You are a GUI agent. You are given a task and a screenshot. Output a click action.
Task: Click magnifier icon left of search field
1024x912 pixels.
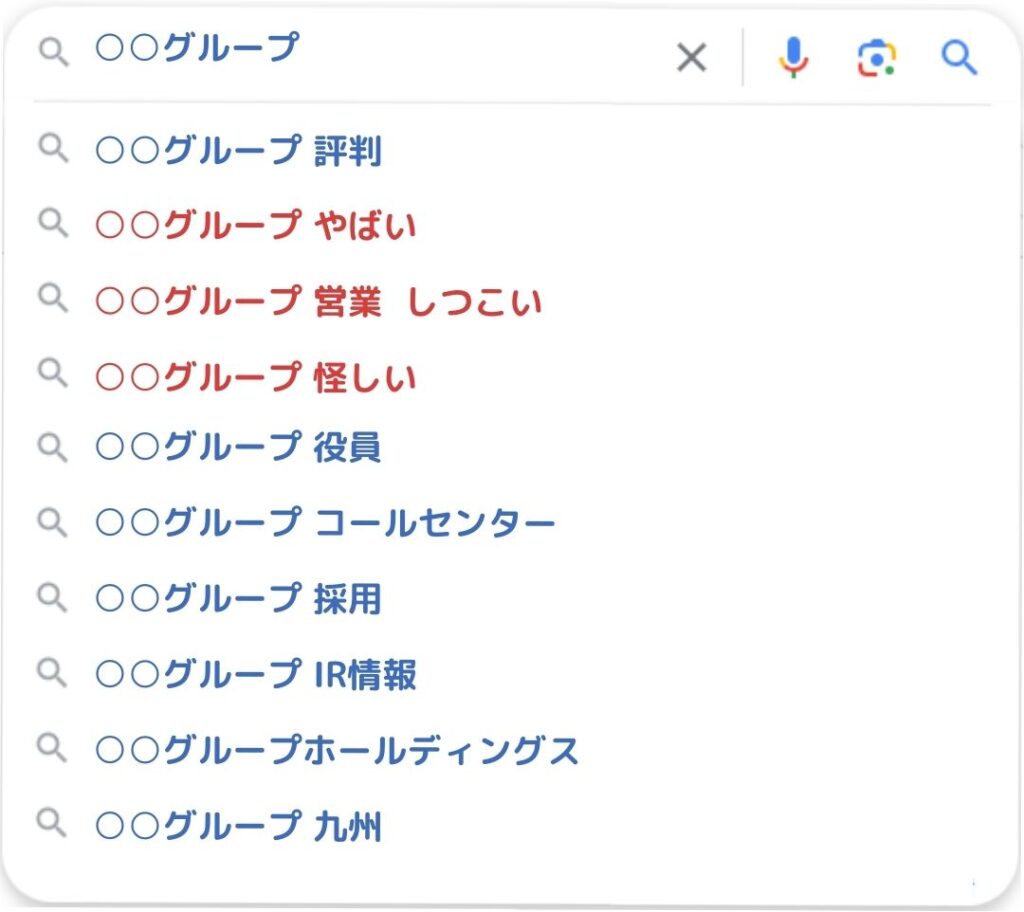[53, 52]
